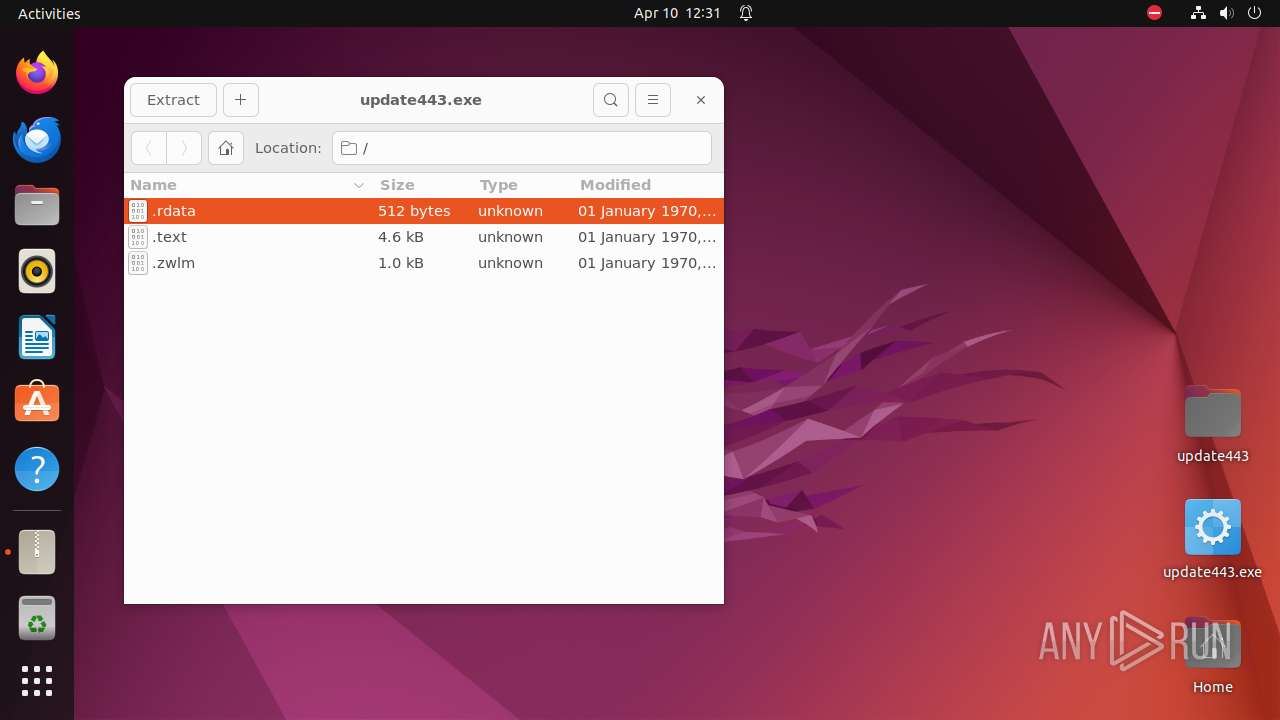The height and width of the screenshot is (720, 1280).
Task: Add files with the plus button
Action: pos(240,100)
